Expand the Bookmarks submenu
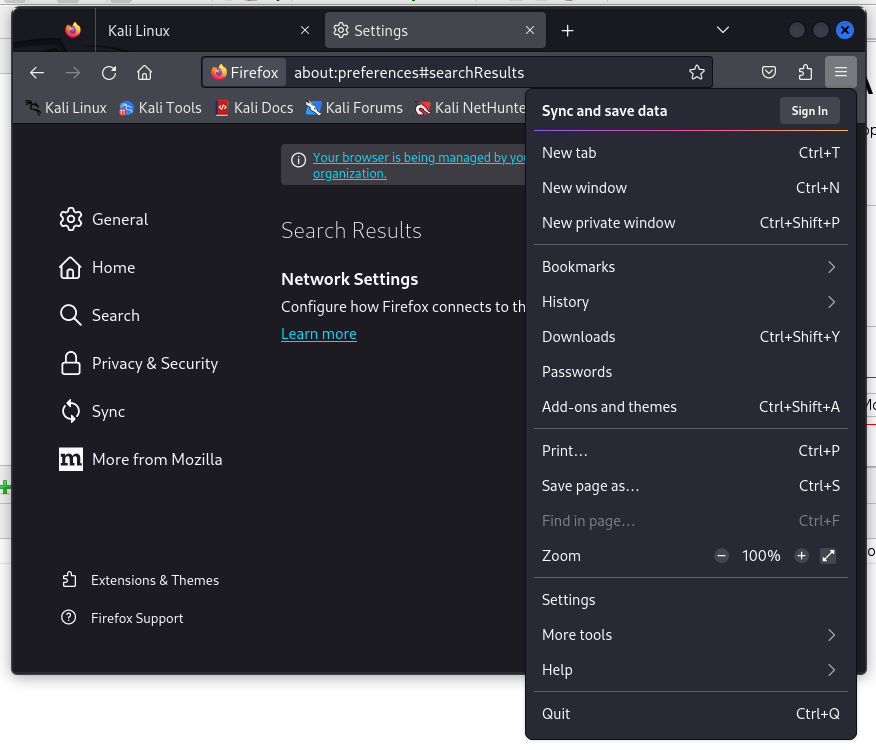This screenshot has width=876, height=750. pyautogui.click(x=691, y=267)
